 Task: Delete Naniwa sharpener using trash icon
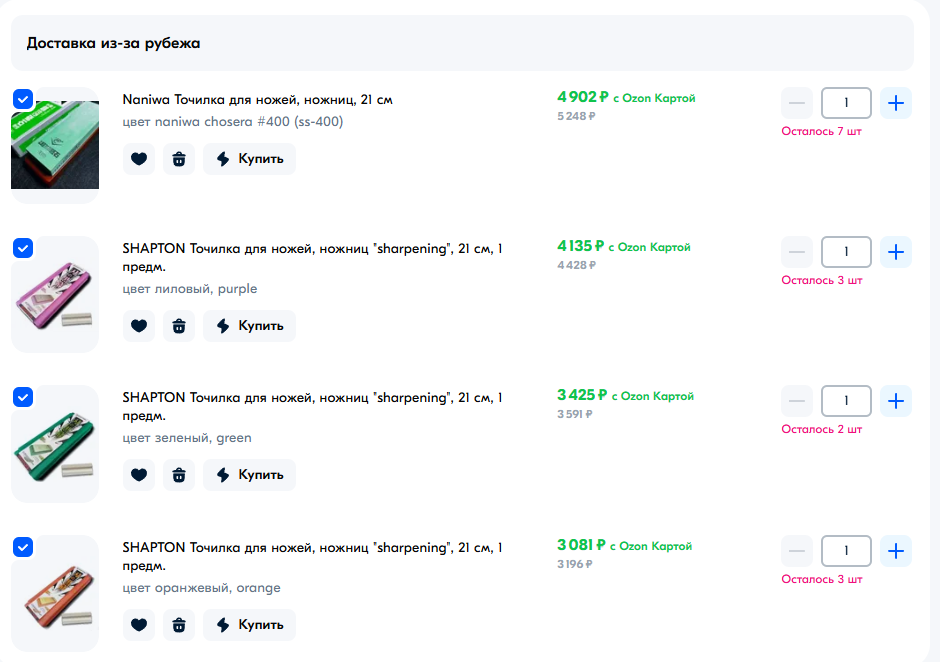[179, 159]
